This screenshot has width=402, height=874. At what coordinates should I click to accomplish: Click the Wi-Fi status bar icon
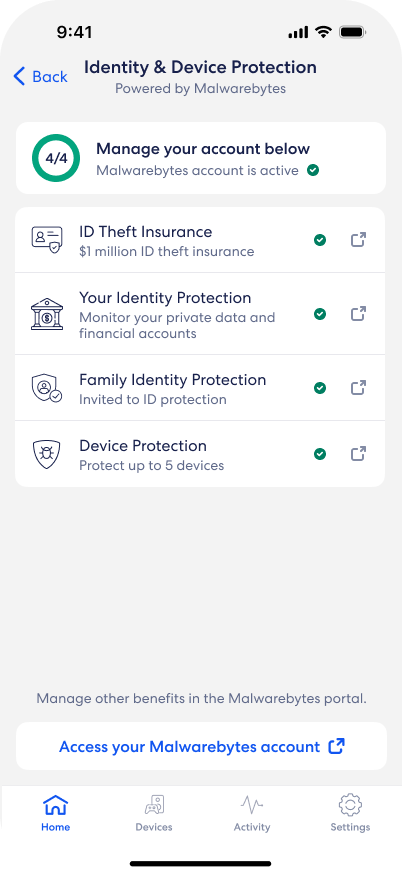click(x=323, y=32)
